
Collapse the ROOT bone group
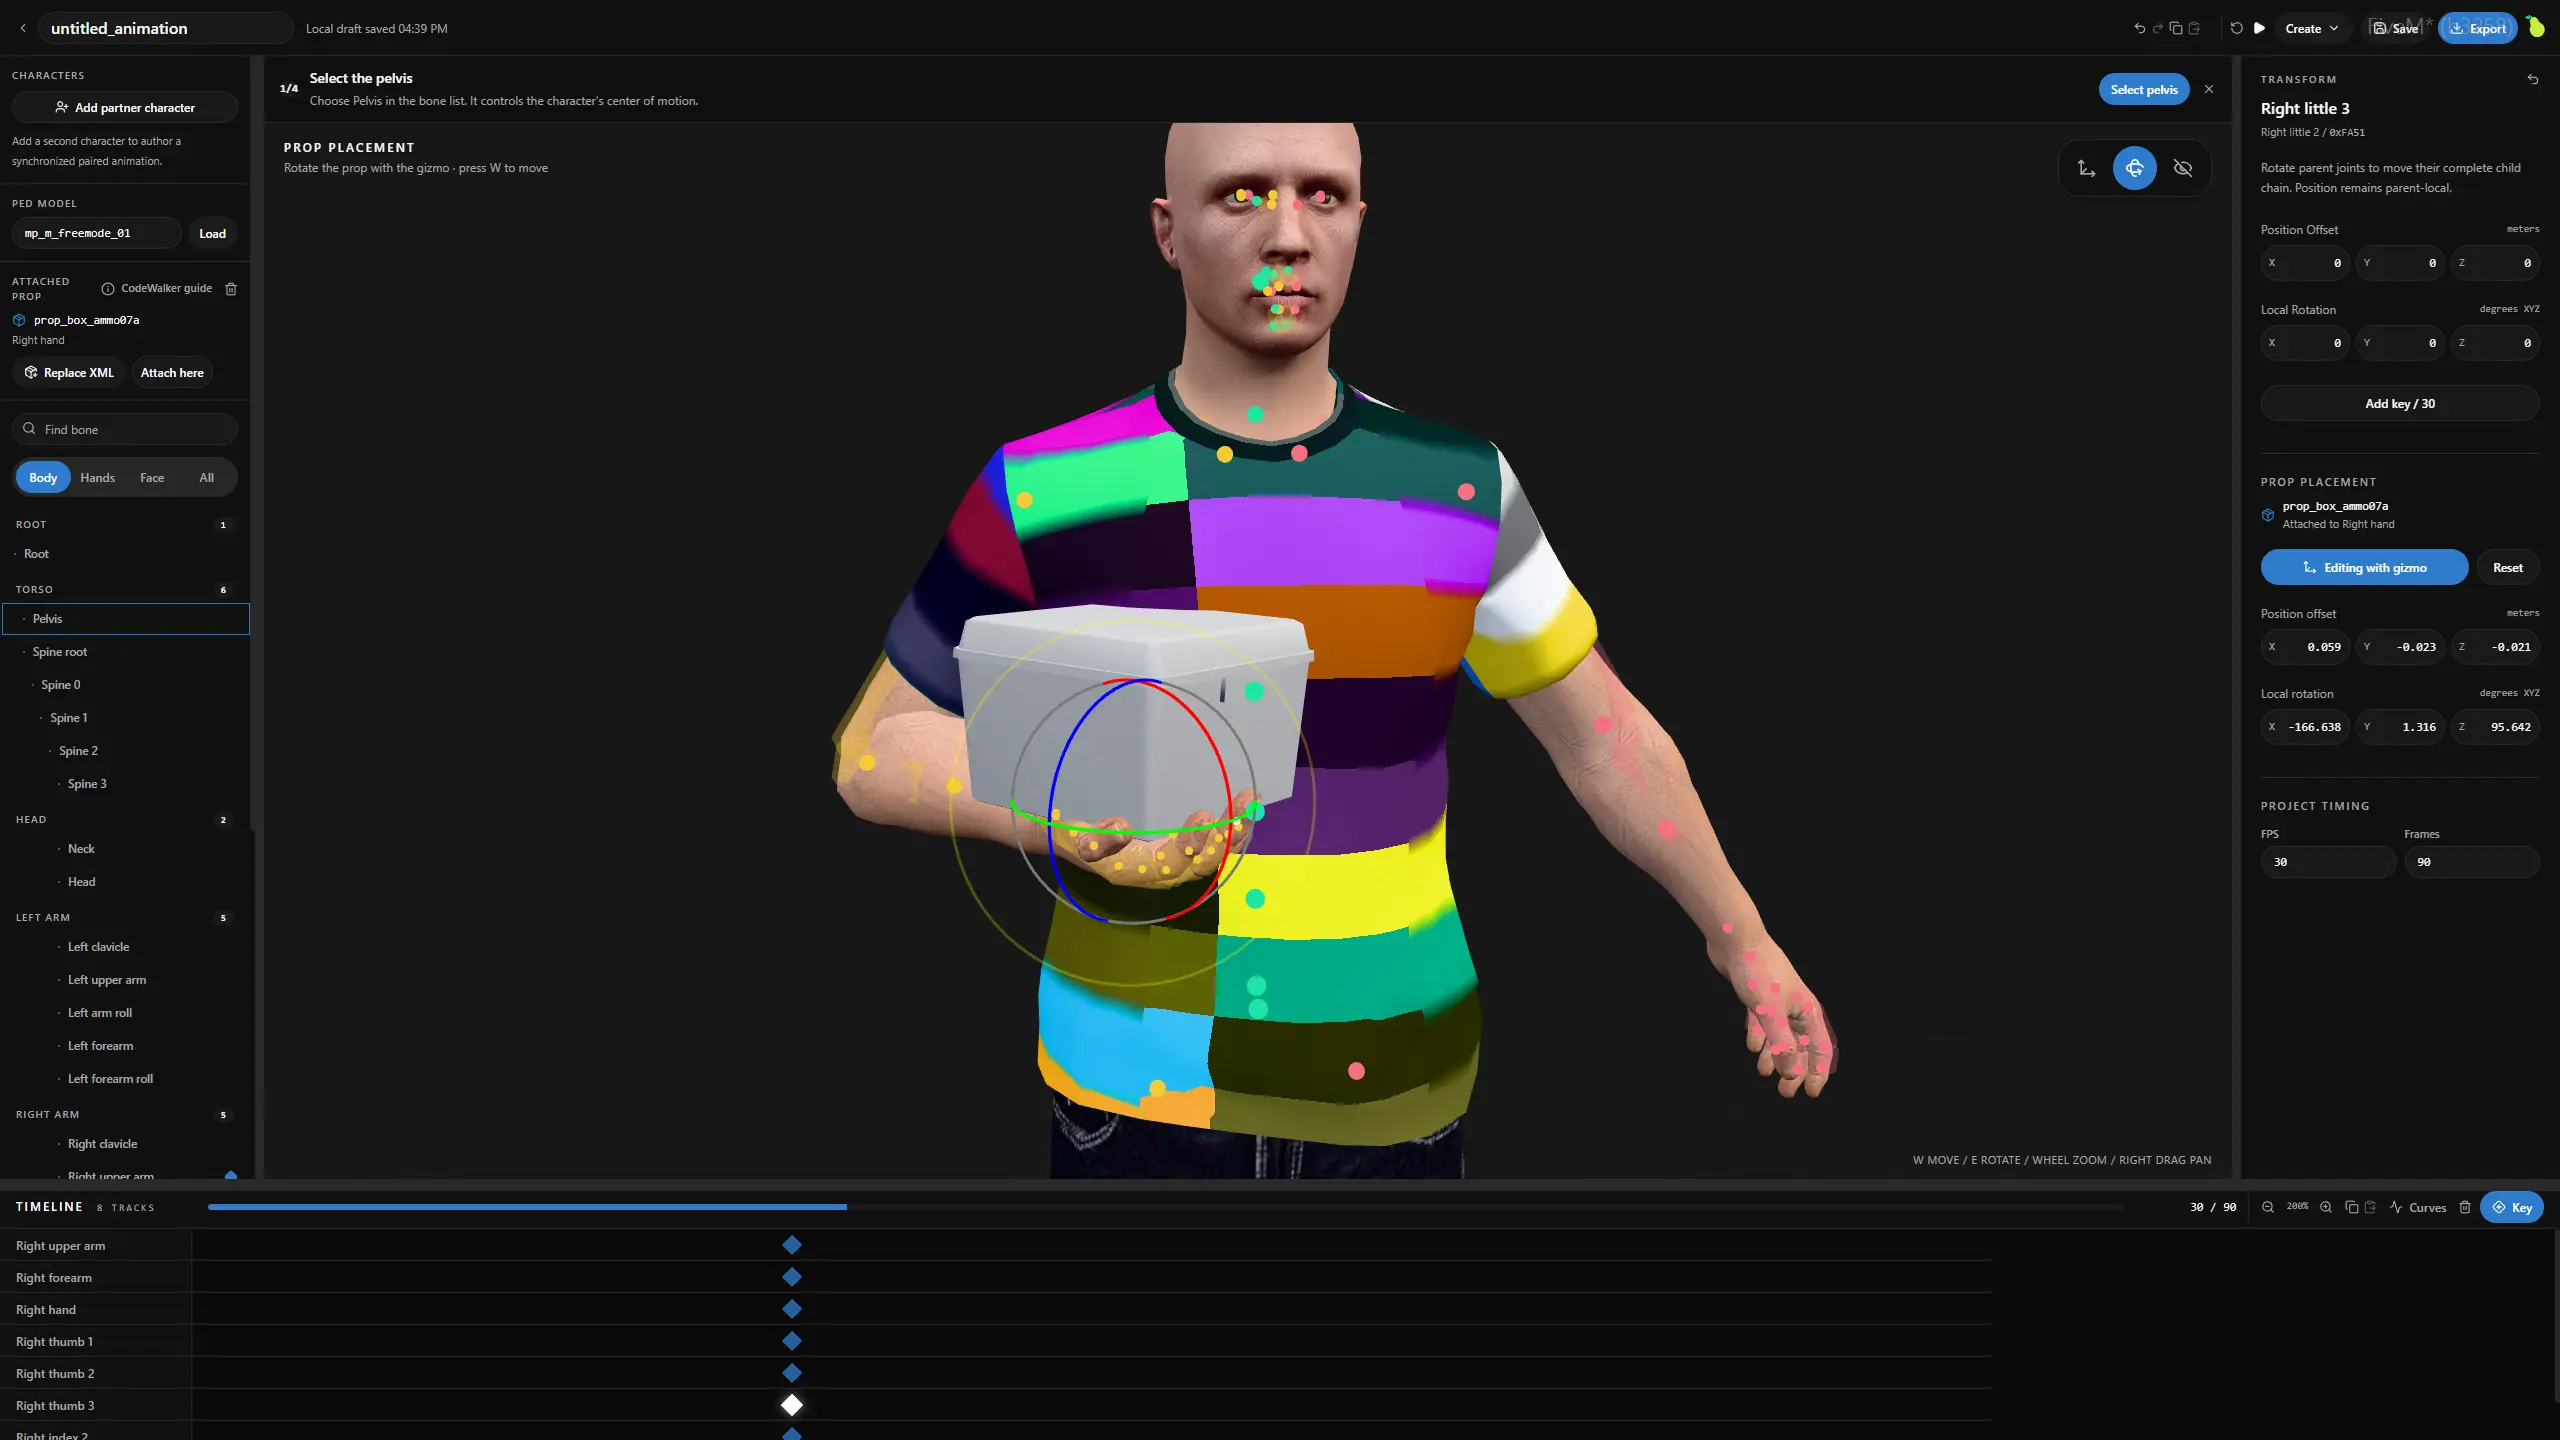click(125, 524)
